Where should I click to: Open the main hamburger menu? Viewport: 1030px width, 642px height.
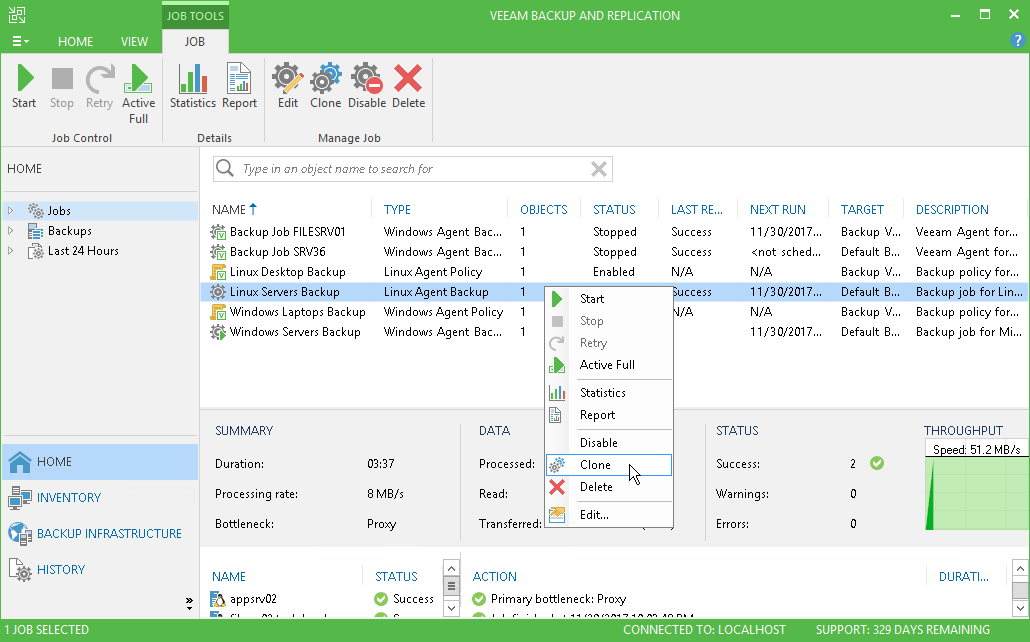click(x=20, y=41)
